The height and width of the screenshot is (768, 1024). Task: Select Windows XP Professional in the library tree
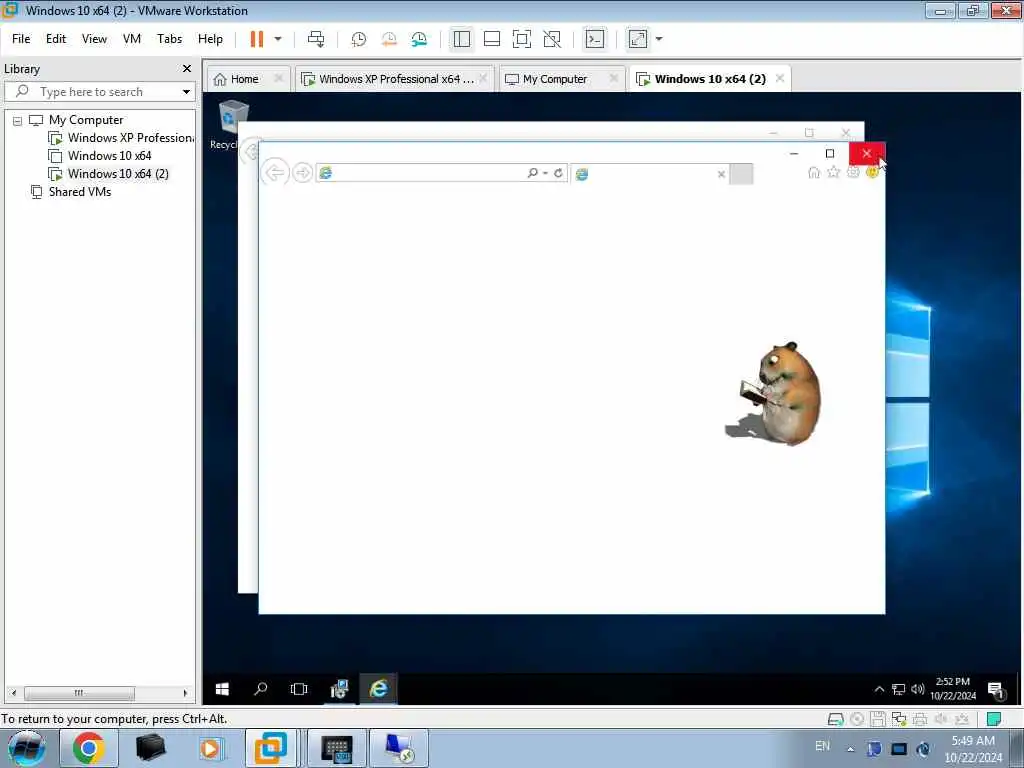121,138
